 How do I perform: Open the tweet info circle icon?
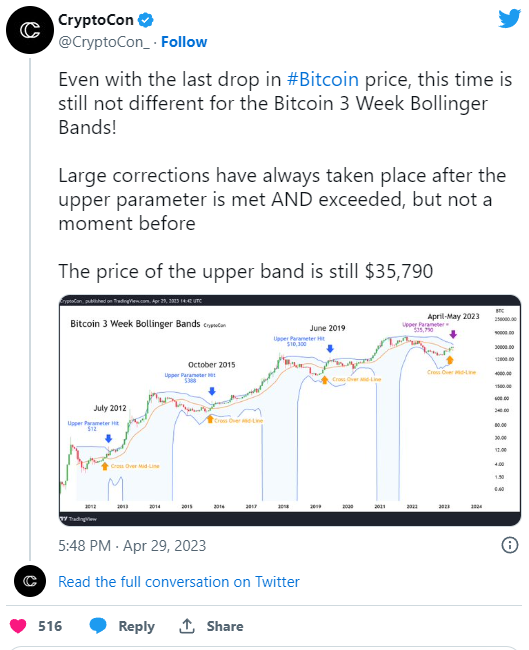[510, 545]
